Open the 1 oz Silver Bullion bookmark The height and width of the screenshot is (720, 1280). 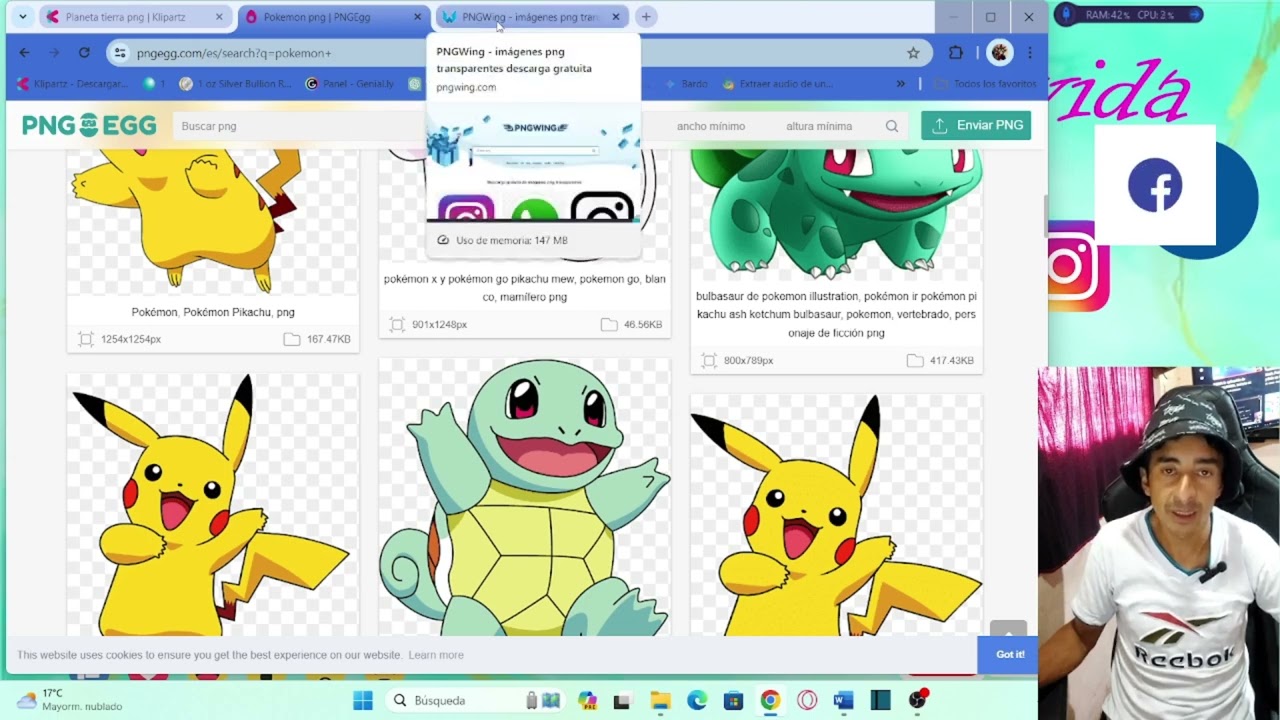[x=237, y=84]
